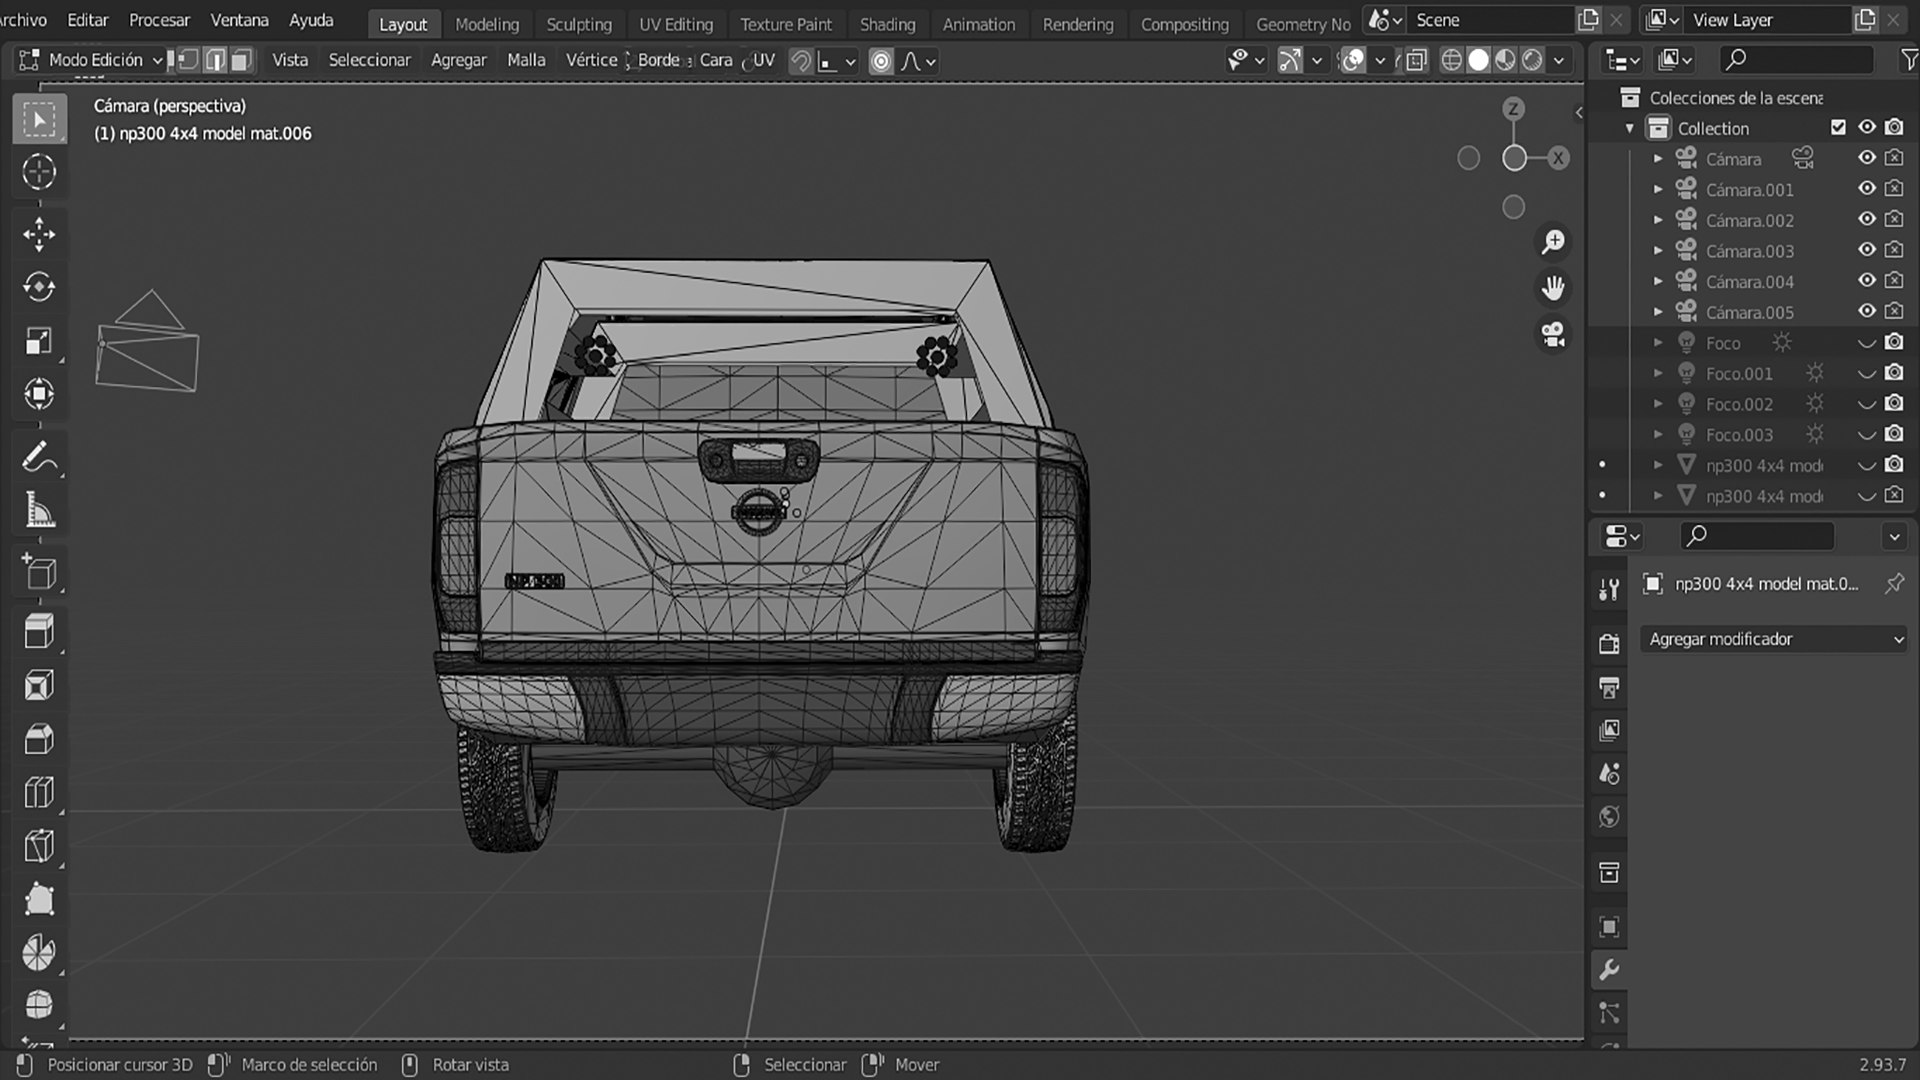Screen dimensions: 1920x1080
Task: Switch to vertex select mode
Action: (x=188, y=61)
